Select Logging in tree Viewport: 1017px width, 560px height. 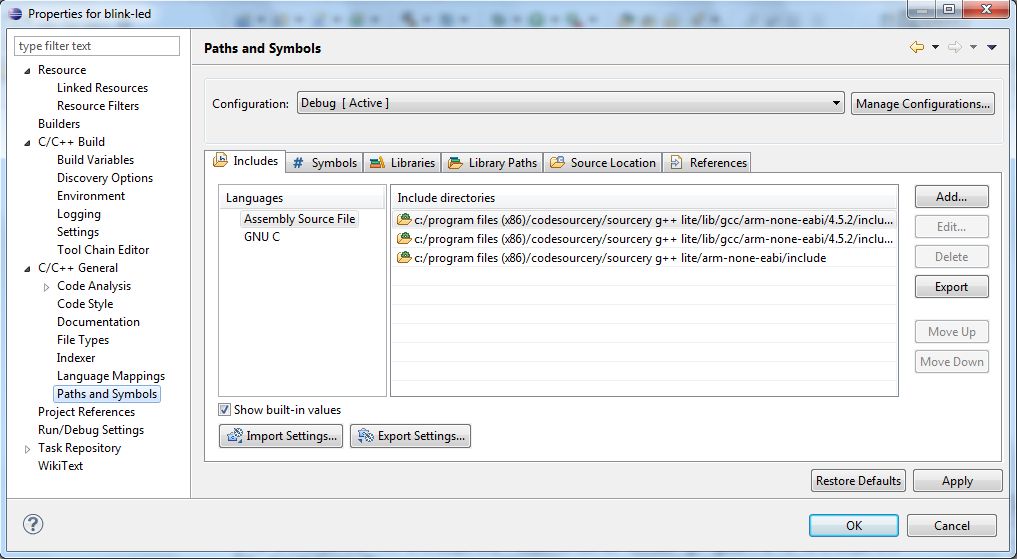click(x=78, y=214)
